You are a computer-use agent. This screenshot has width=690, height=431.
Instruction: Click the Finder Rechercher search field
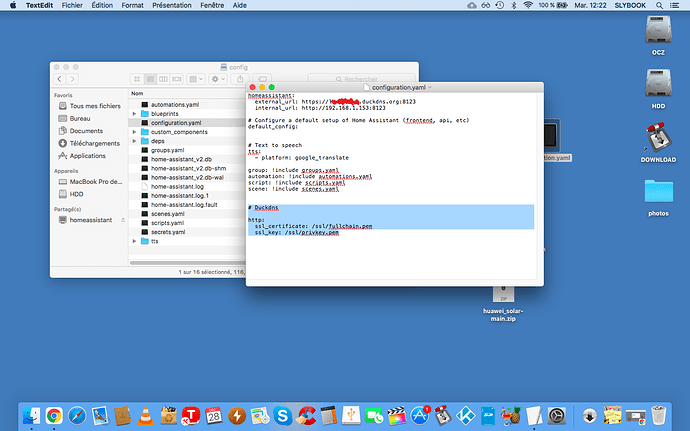(362, 79)
